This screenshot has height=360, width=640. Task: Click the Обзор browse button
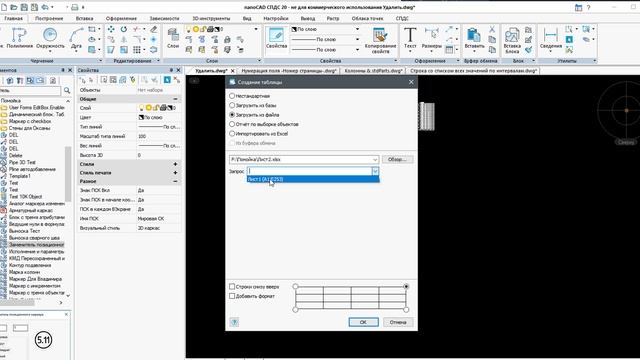click(x=397, y=160)
